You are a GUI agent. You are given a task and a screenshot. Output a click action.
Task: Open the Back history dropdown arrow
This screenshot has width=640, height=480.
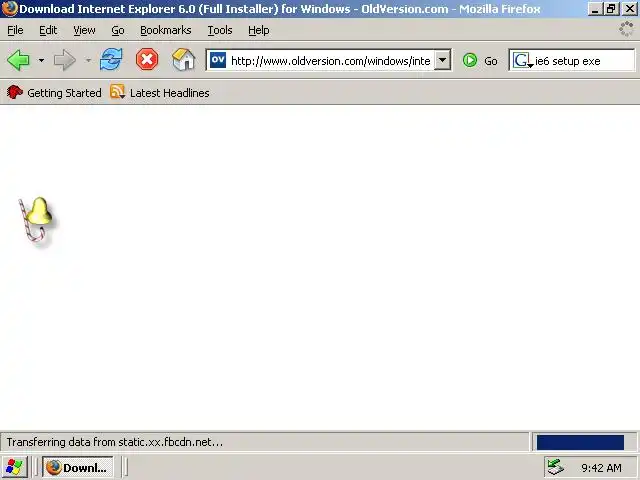(41, 60)
